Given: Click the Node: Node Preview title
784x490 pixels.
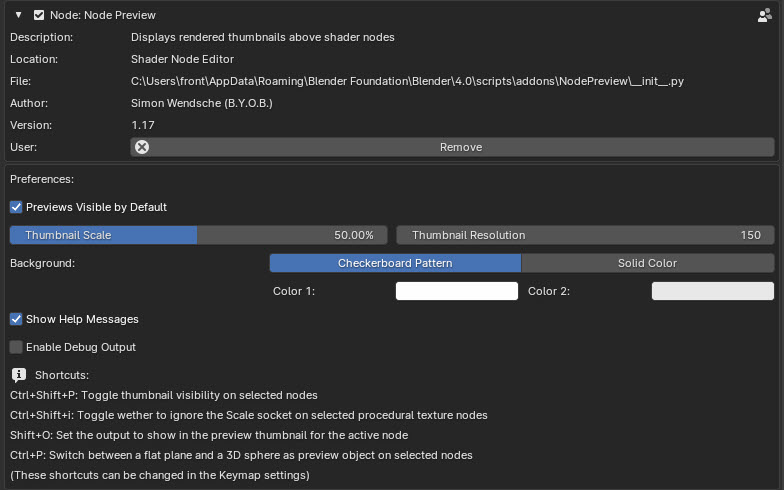Looking at the screenshot, I should [102, 15].
